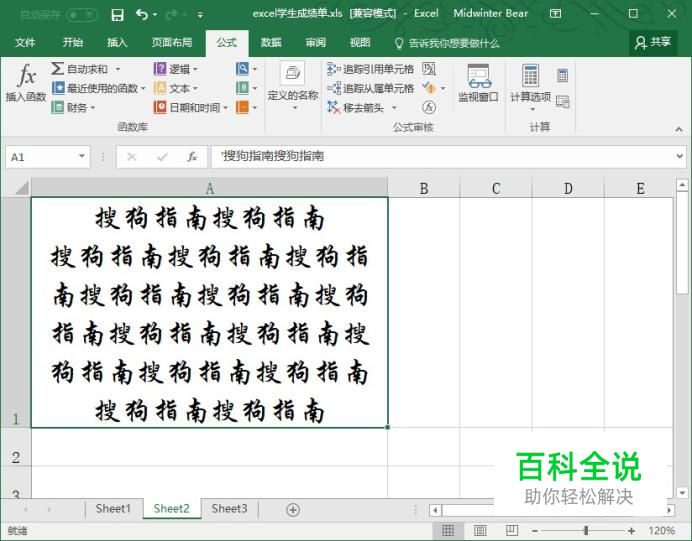Screen dimensions: 692x541
Task: Click the Calculate Sheet icon
Action: click(x=562, y=101)
